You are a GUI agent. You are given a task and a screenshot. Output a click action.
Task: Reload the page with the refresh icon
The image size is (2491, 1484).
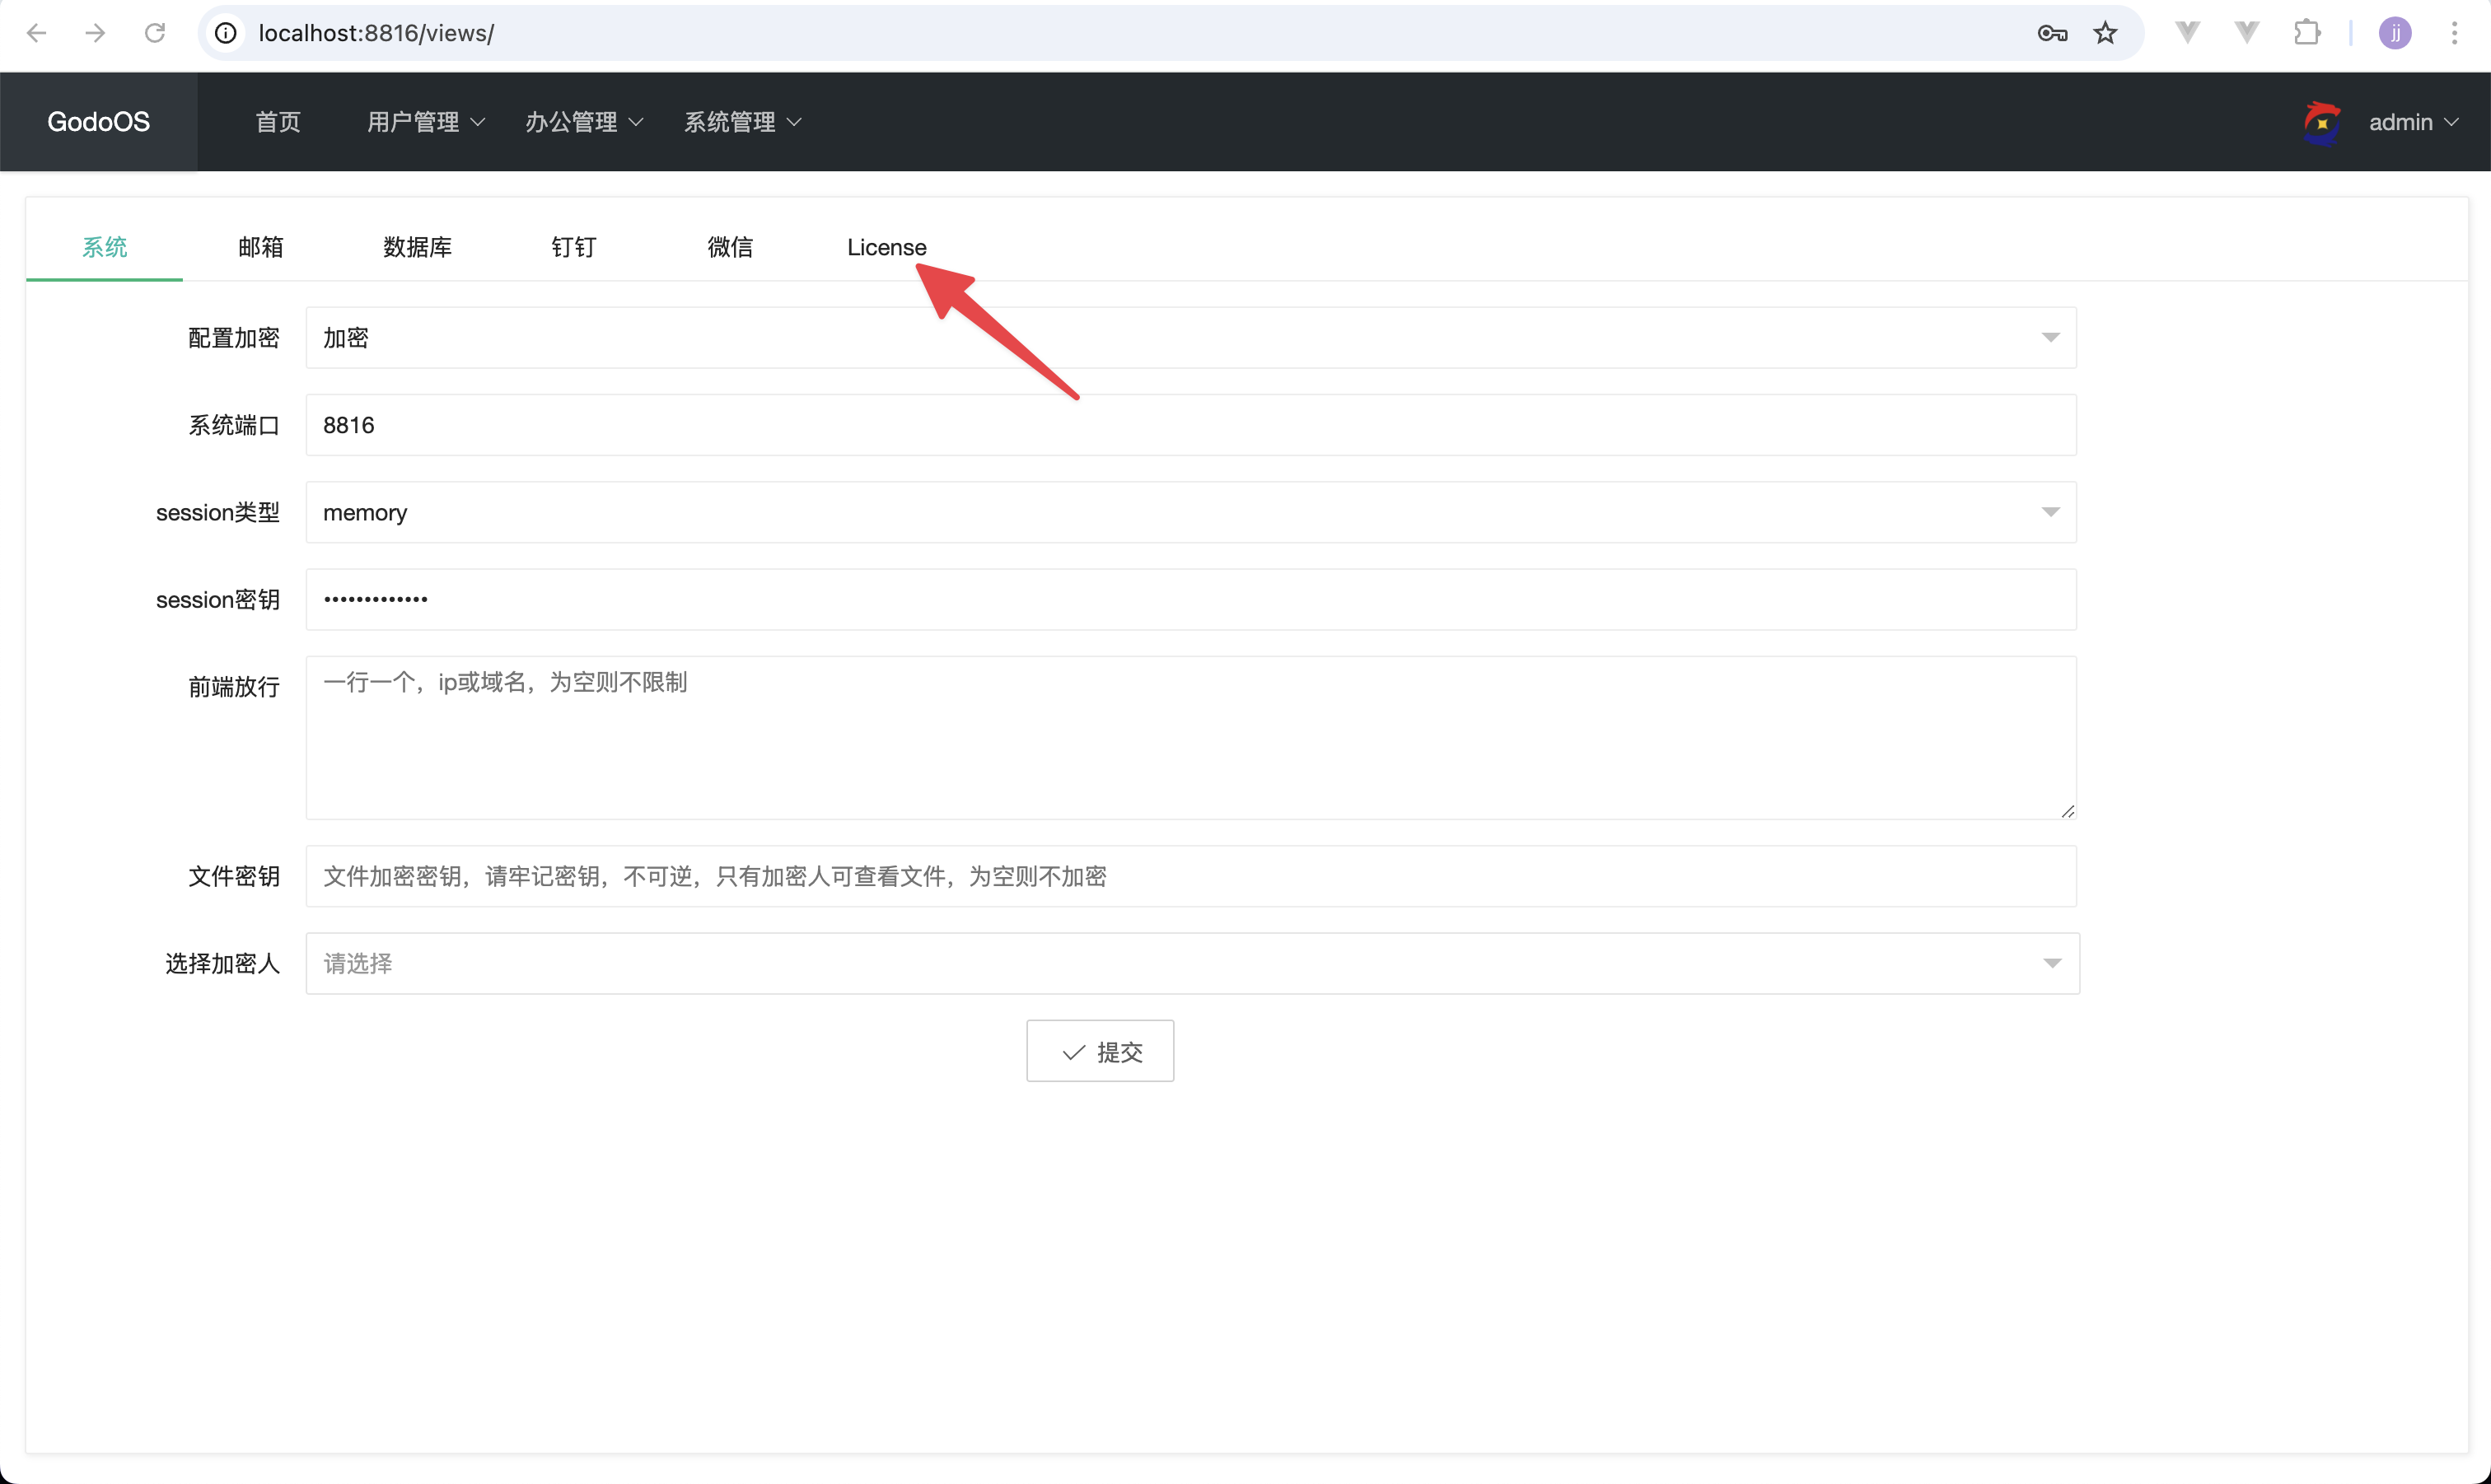click(x=155, y=33)
